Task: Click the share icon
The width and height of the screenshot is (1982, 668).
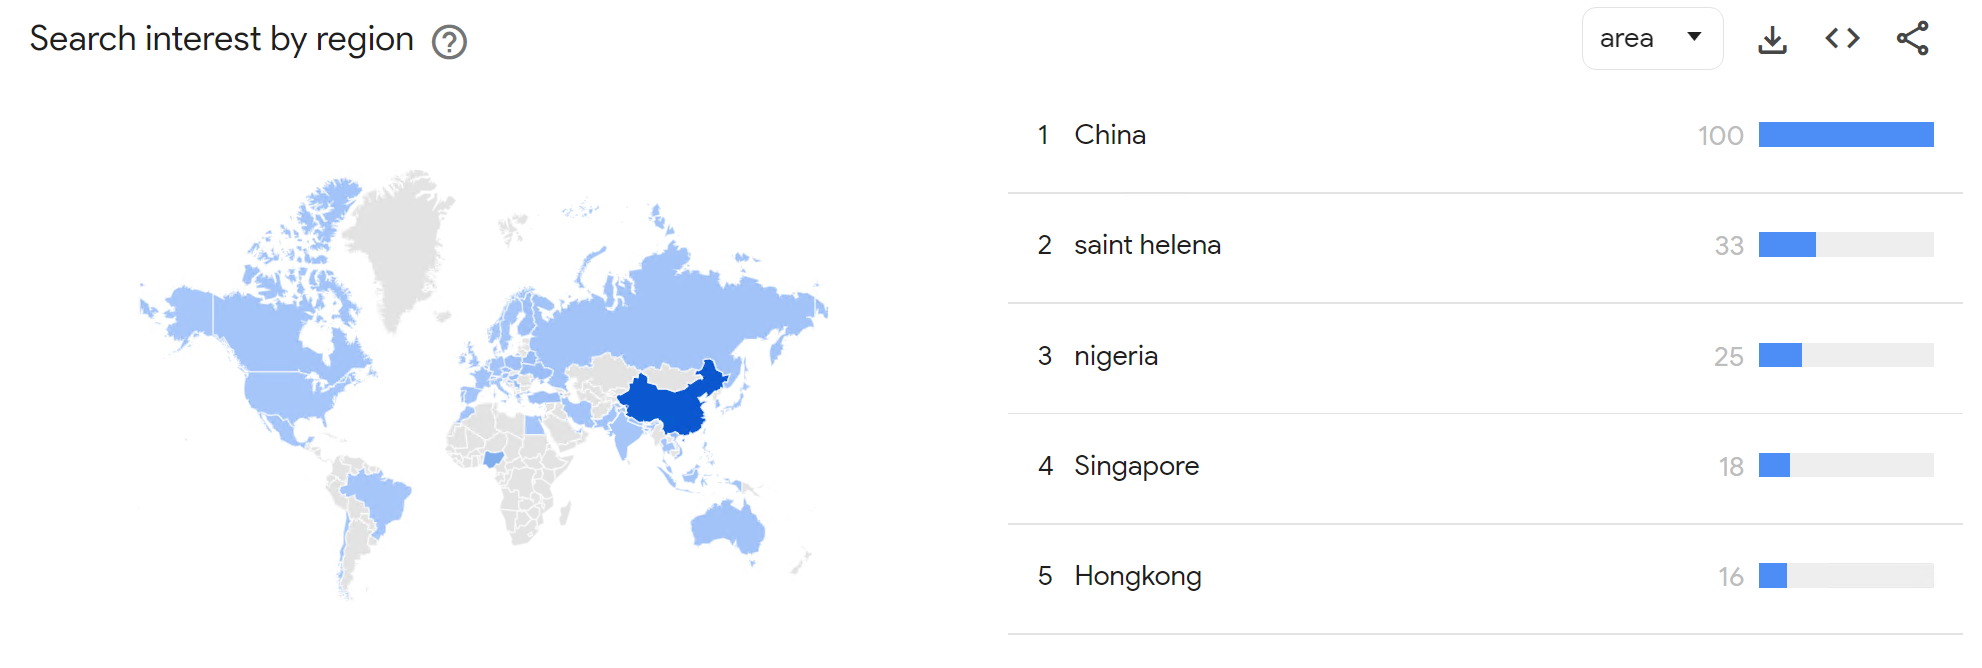Action: coord(1912,39)
